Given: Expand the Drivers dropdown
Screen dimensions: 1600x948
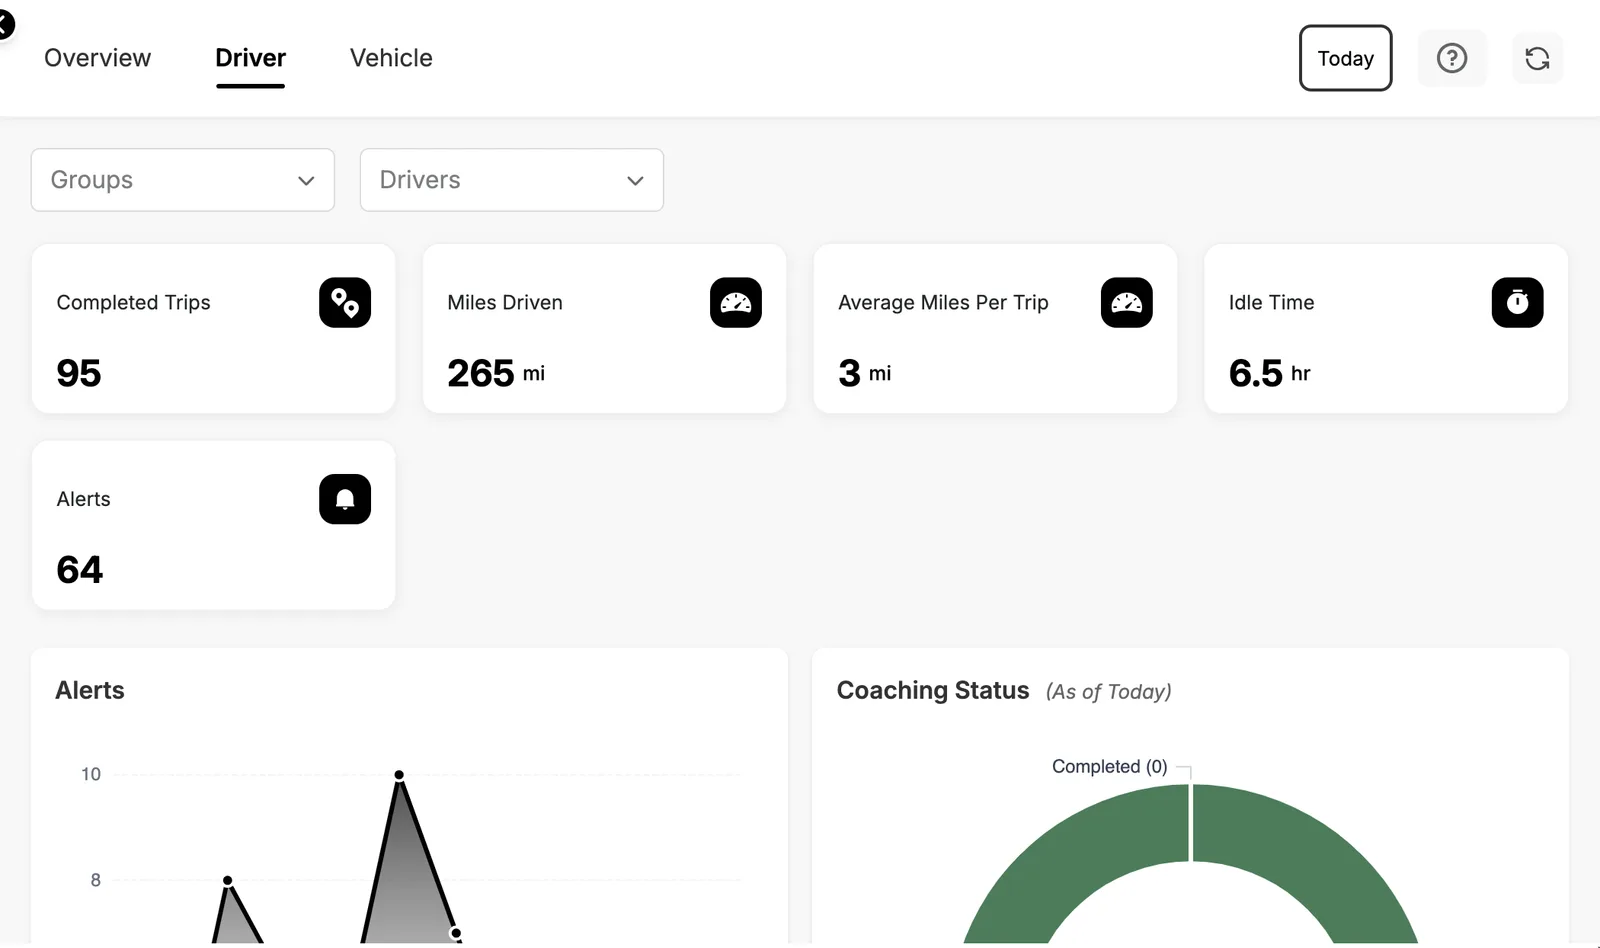Looking at the screenshot, I should pyautogui.click(x=512, y=180).
